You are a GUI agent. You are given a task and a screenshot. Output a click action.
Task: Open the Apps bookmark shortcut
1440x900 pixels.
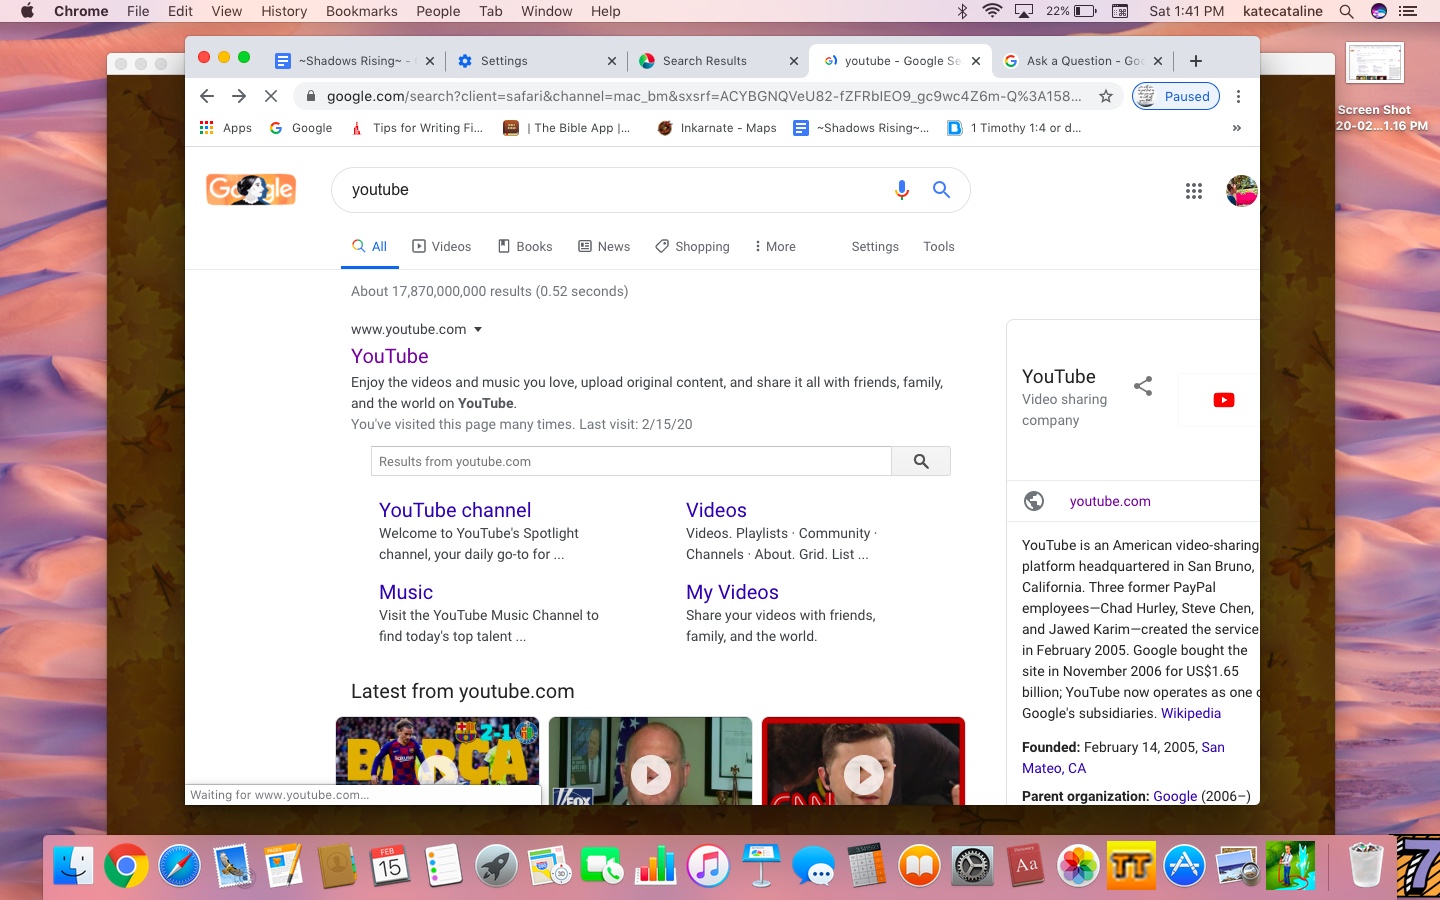click(x=226, y=128)
